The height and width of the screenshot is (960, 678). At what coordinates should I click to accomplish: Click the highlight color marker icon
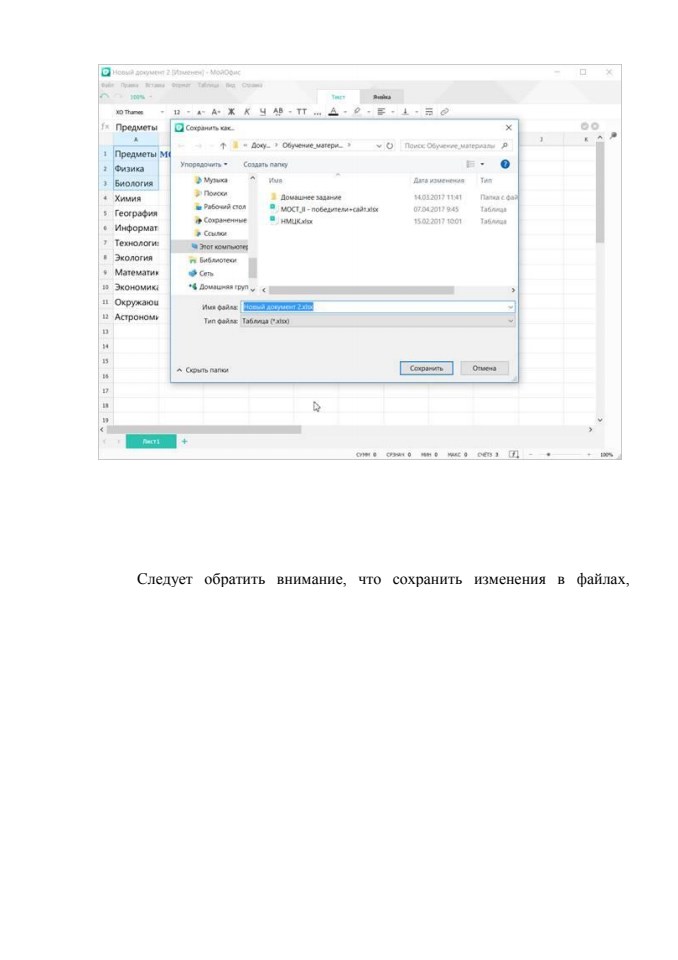click(357, 111)
